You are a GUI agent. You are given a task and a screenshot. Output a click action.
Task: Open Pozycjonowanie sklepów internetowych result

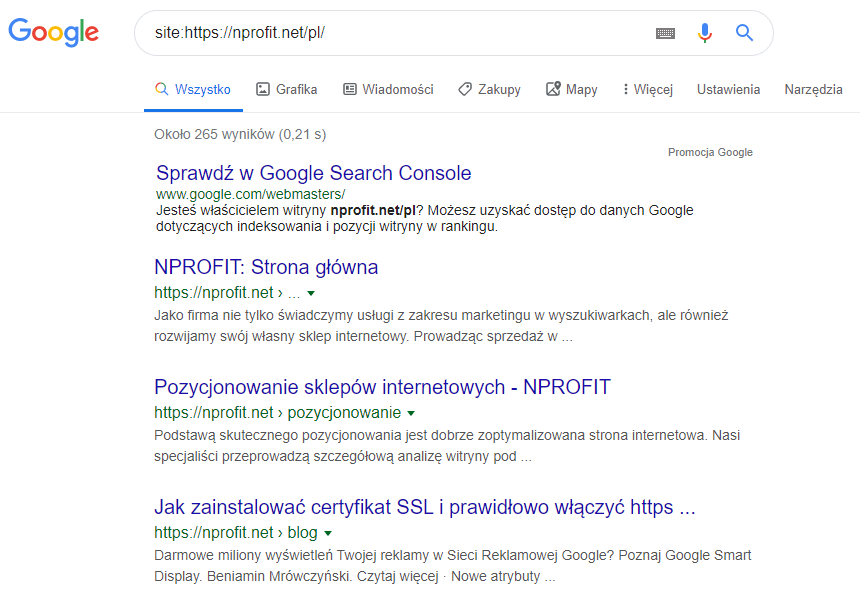(382, 387)
